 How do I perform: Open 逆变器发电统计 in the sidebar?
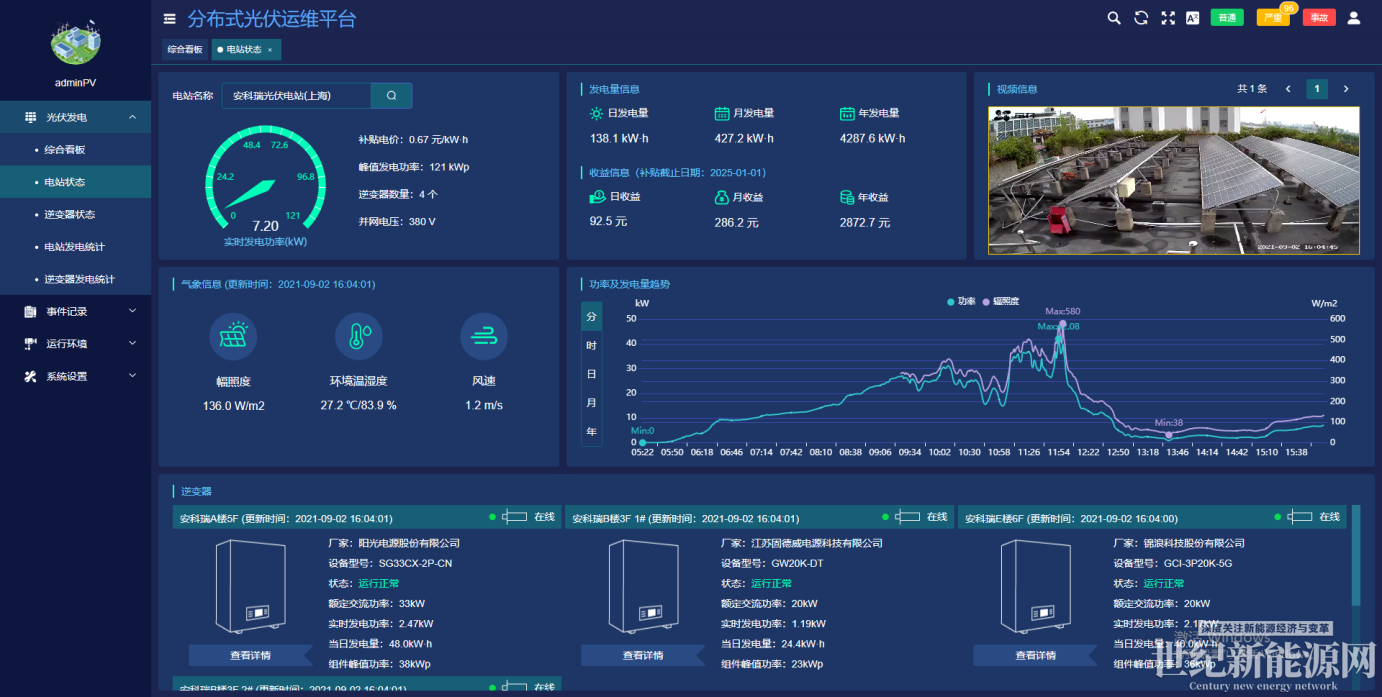coord(75,279)
